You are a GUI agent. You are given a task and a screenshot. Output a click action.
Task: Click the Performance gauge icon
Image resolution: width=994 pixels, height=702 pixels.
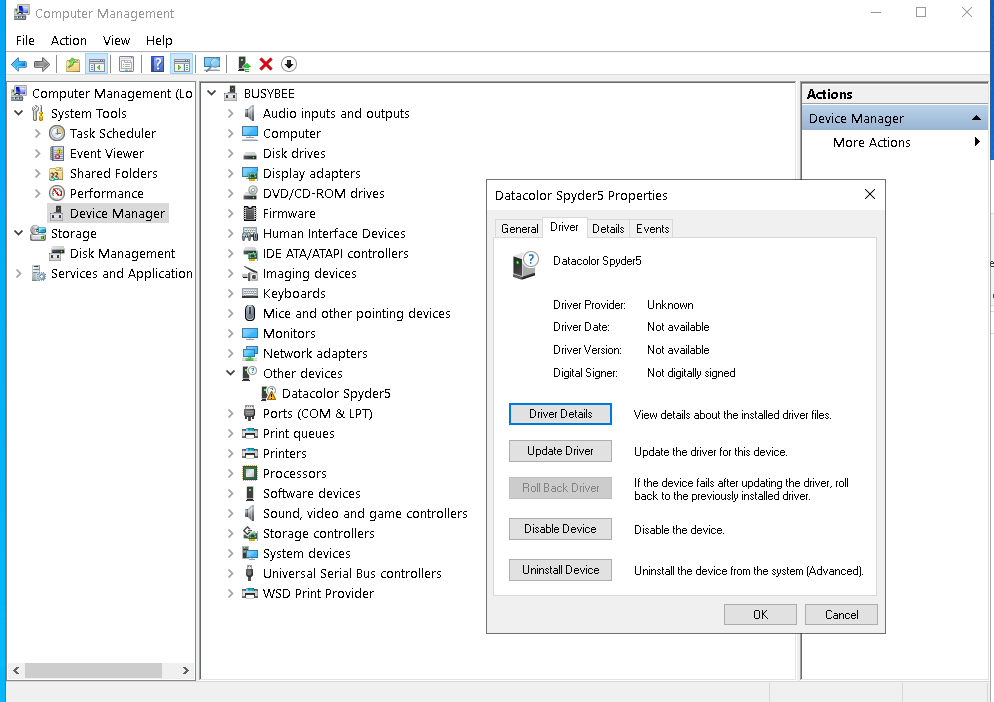pyautogui.click(x=57, y=193)
